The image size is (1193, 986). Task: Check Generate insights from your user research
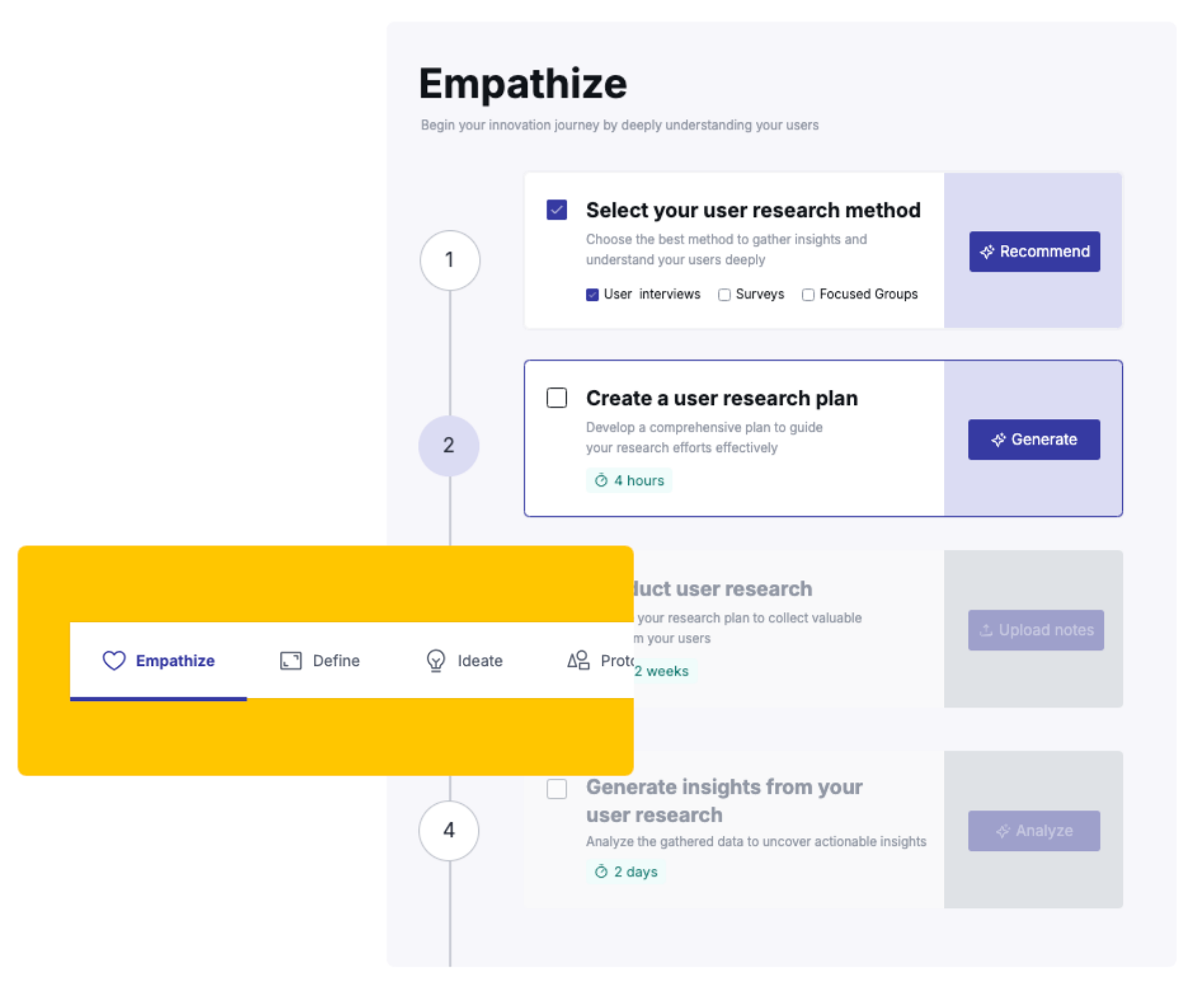[557, 789]
